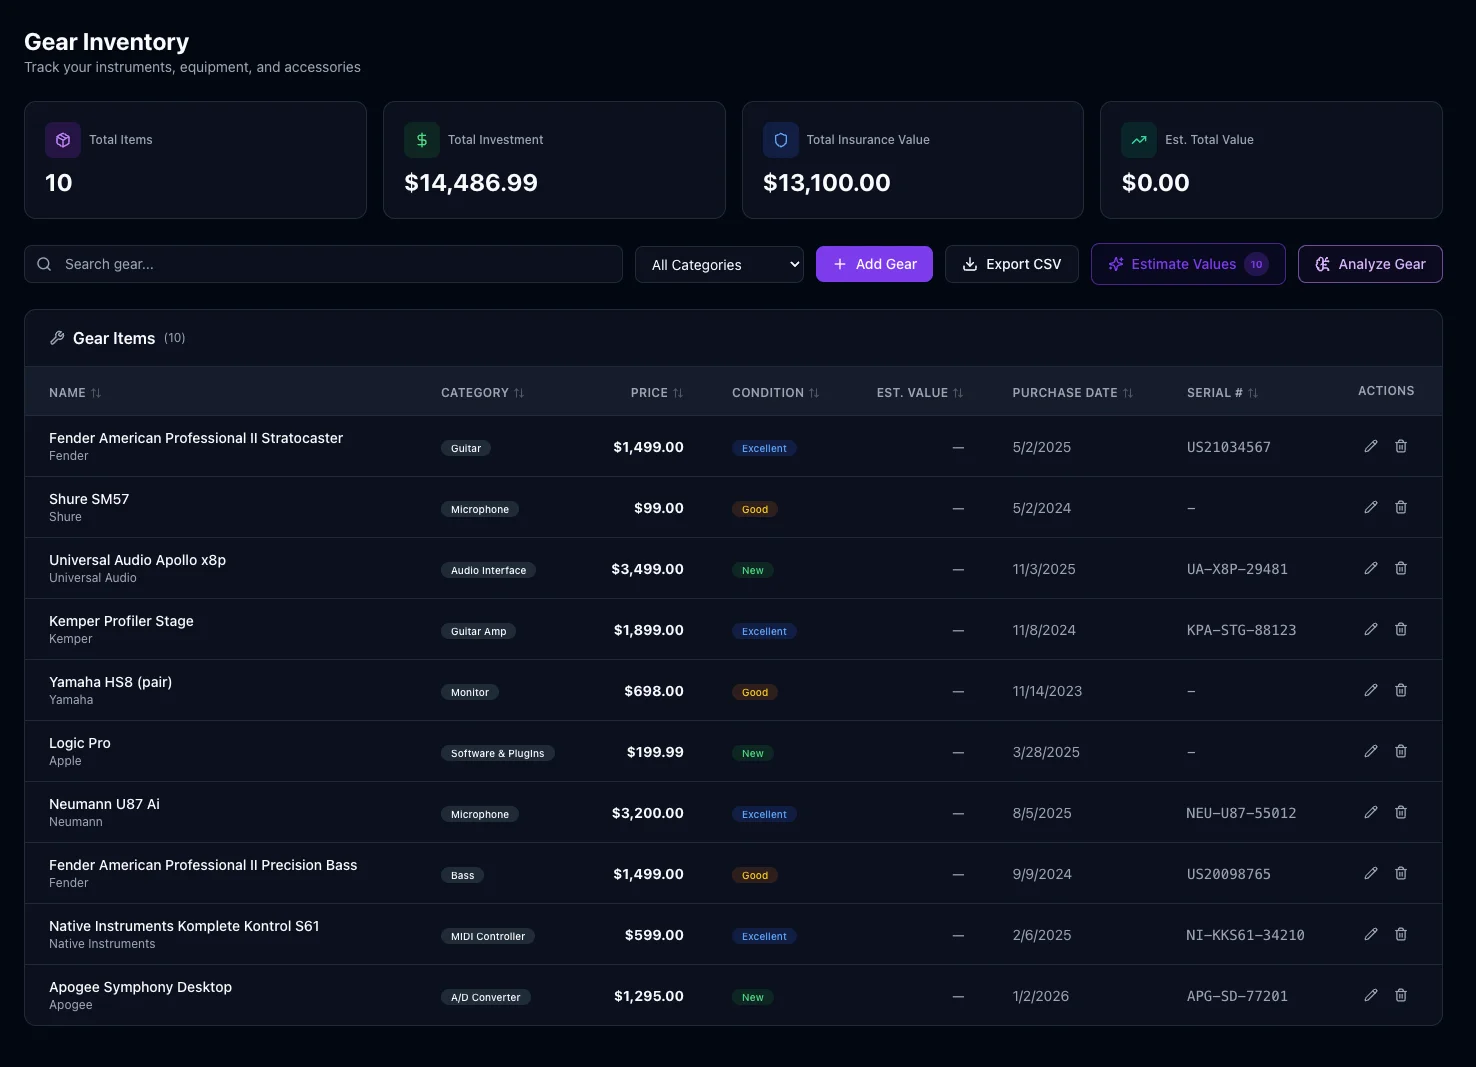The image size is (1476, 1067).
Task: Click the Guitar Amp category tag
Action: click(x=479, y=631)
